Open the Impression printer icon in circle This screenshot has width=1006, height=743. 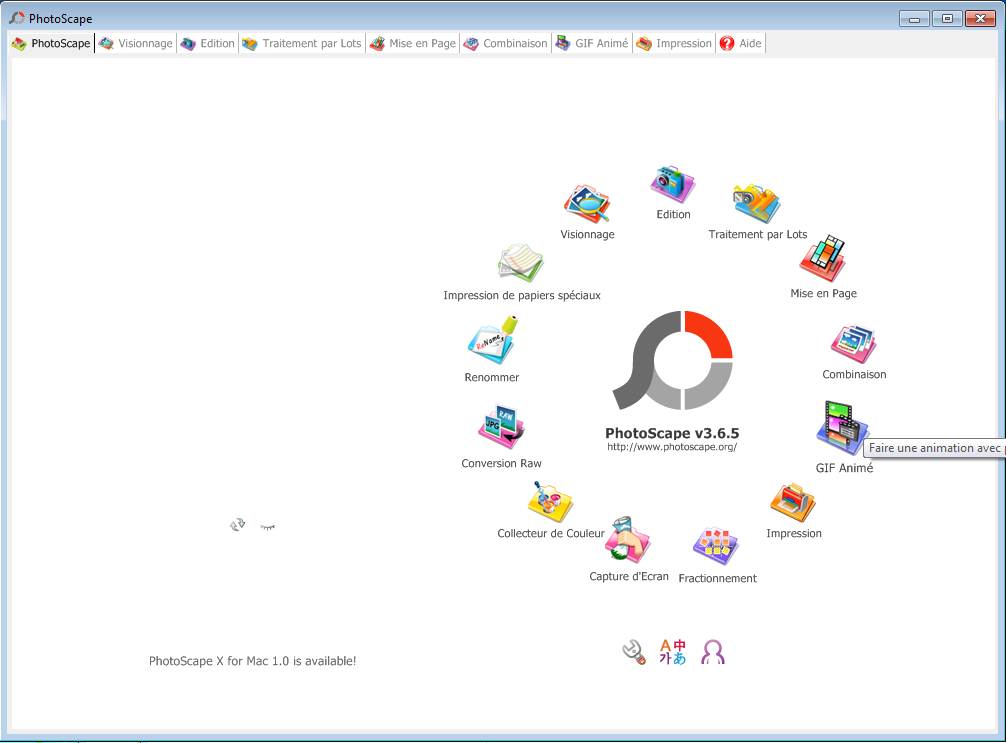pyautogui.click(x=793, y=502)
